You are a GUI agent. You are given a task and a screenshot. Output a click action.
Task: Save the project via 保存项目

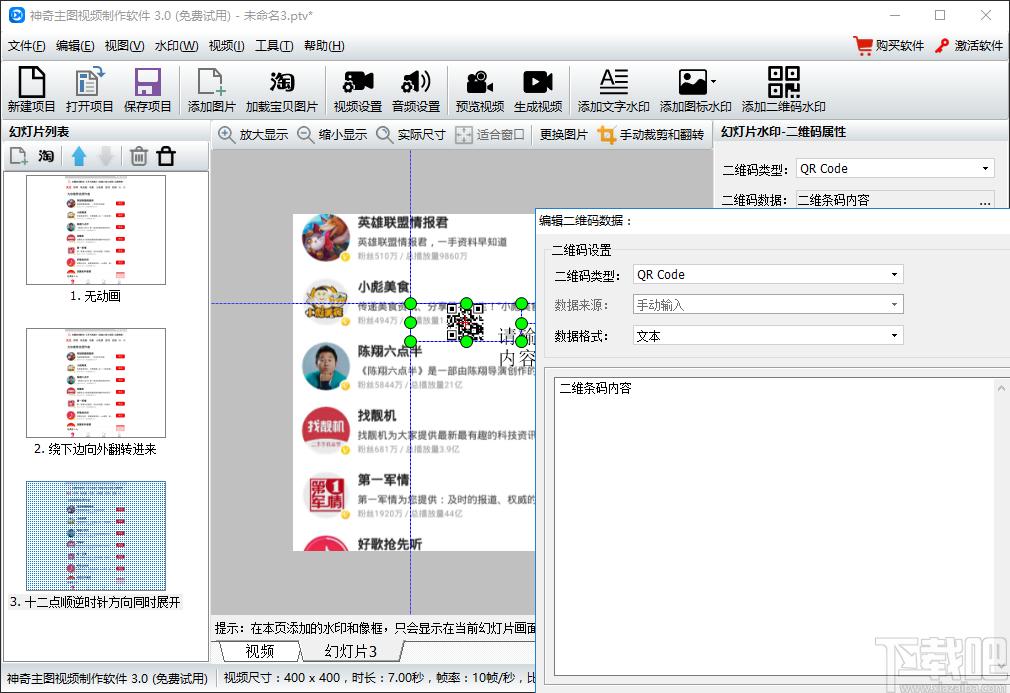(148, 90)
